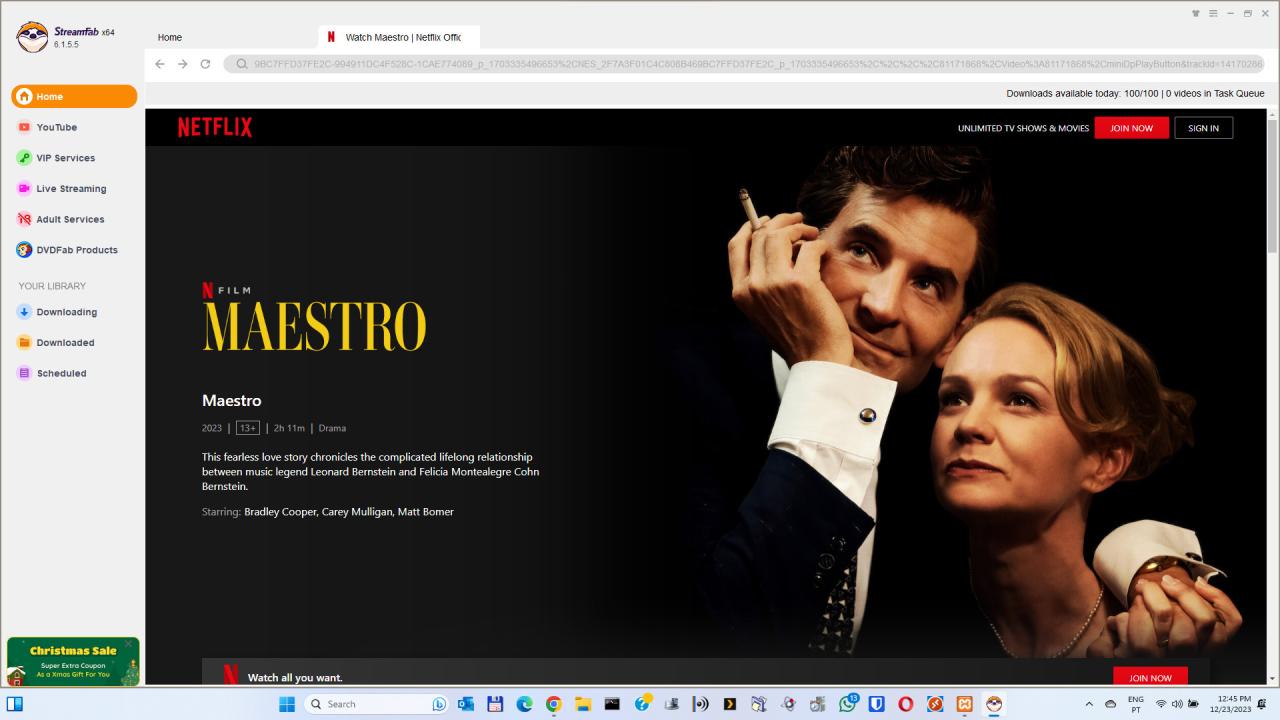This screenshot has width=1280, height=720.
Task: Open Bitwarden shield icon in the taskbar
Action: tap(876, 704)
